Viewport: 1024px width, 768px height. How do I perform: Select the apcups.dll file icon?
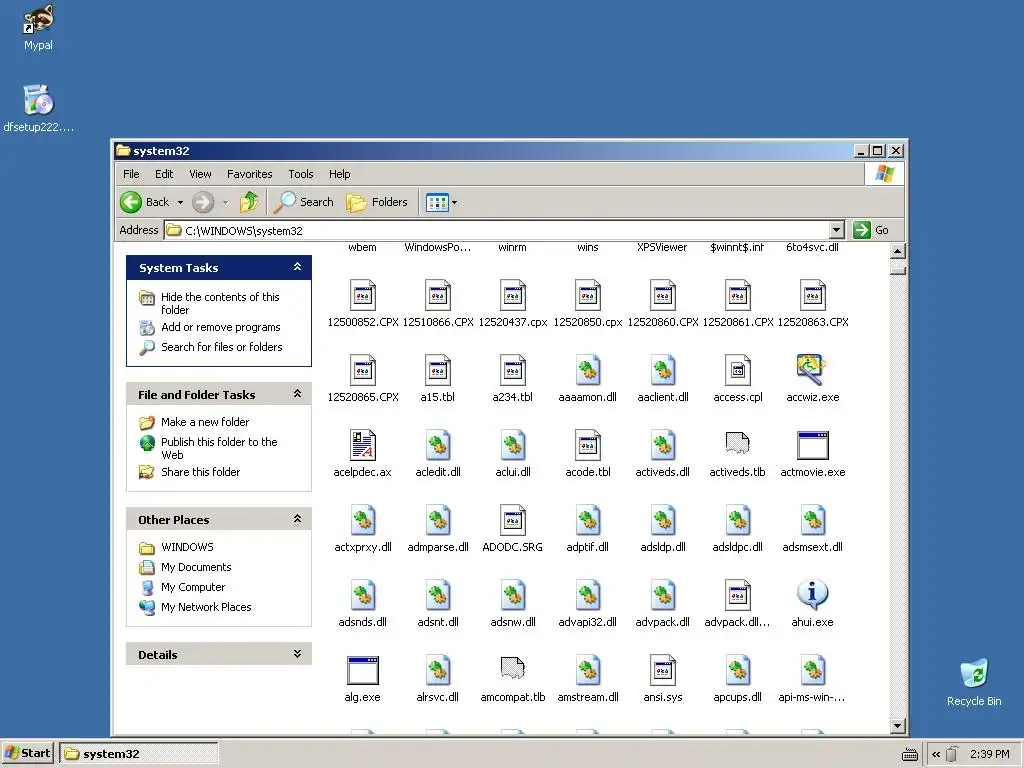tap(737, 670)
